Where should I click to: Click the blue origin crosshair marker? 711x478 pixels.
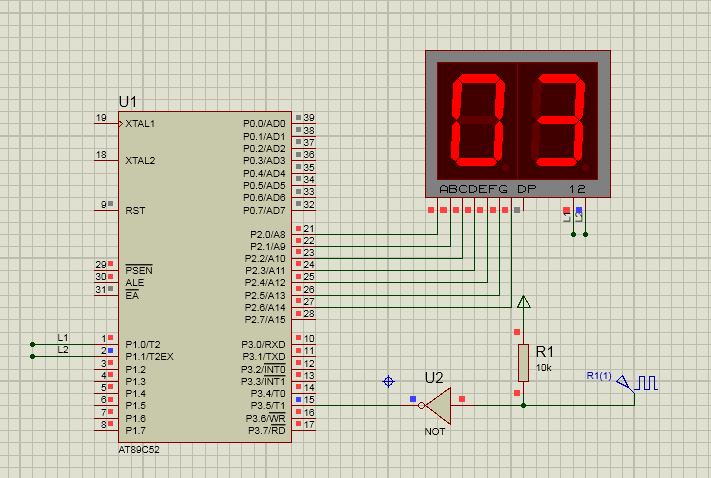point(389,381)
